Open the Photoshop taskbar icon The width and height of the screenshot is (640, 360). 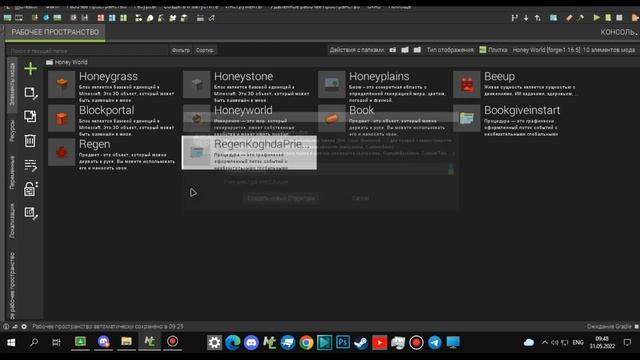click(343, 342)
